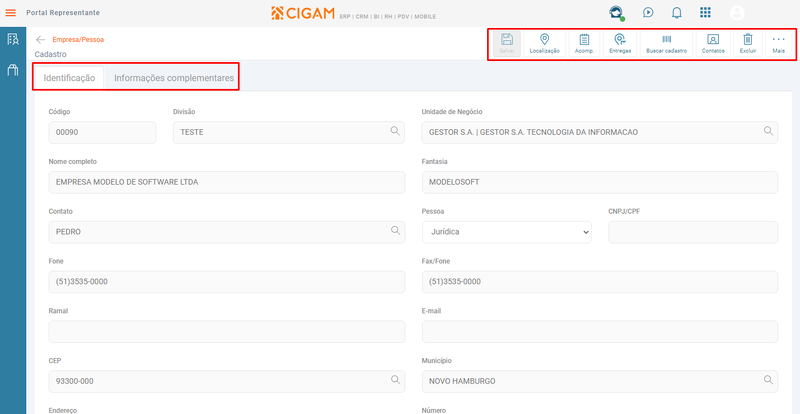Click Buscar cadastro barcode button
Image resolution: width=800 pixels, height=414 pixels.
click(666, 44)
